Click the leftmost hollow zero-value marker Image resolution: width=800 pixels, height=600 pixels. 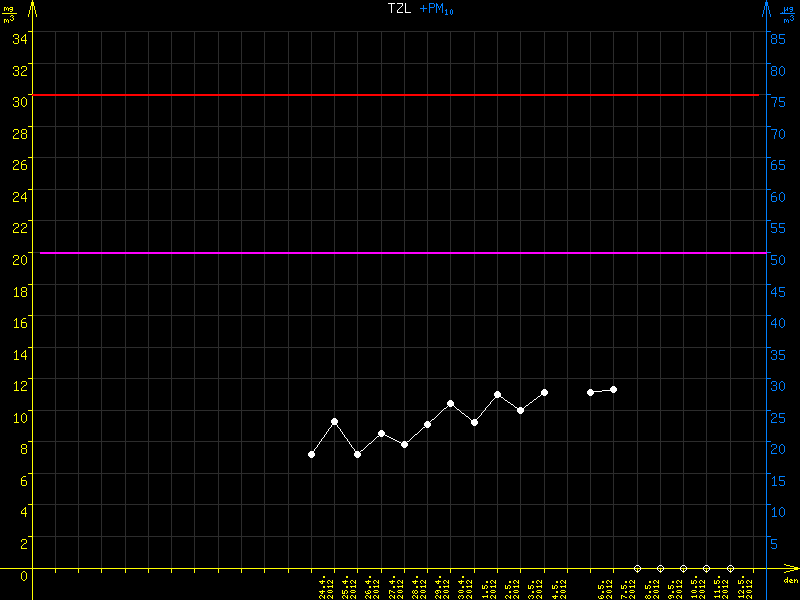click(x=637, y=568)
